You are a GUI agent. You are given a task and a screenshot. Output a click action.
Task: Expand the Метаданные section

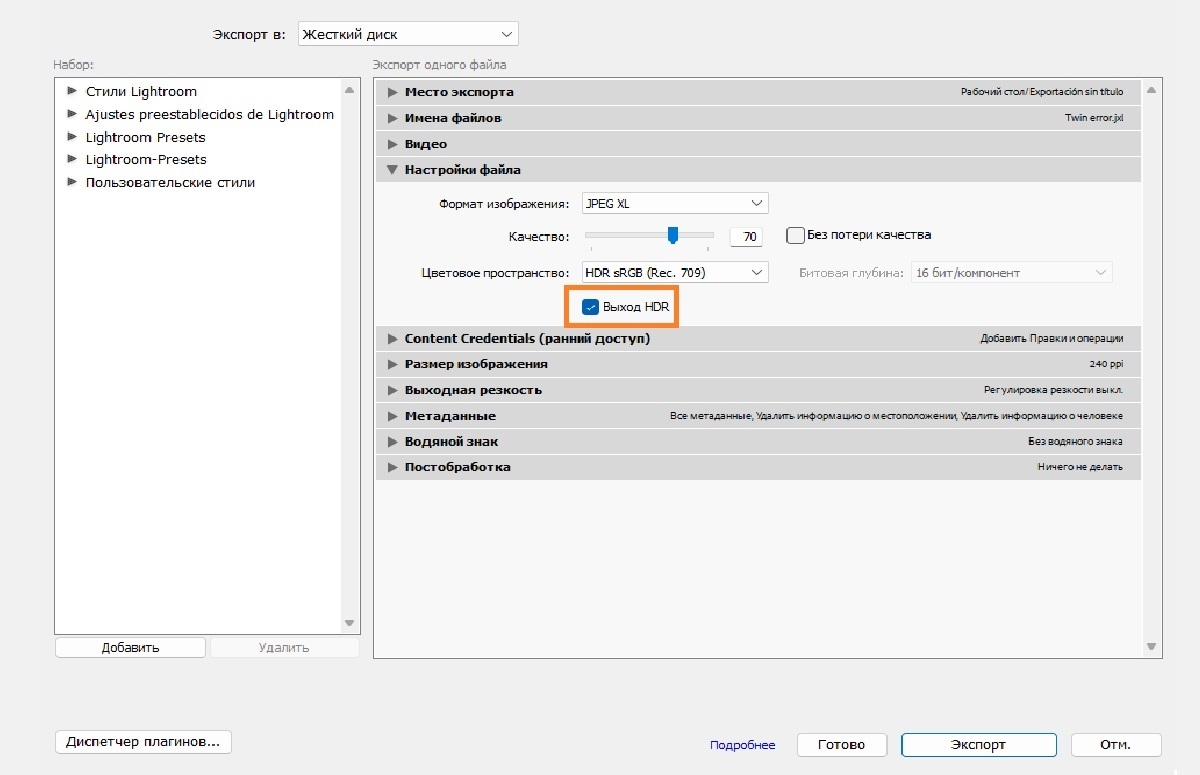click(x=393, y=416)
